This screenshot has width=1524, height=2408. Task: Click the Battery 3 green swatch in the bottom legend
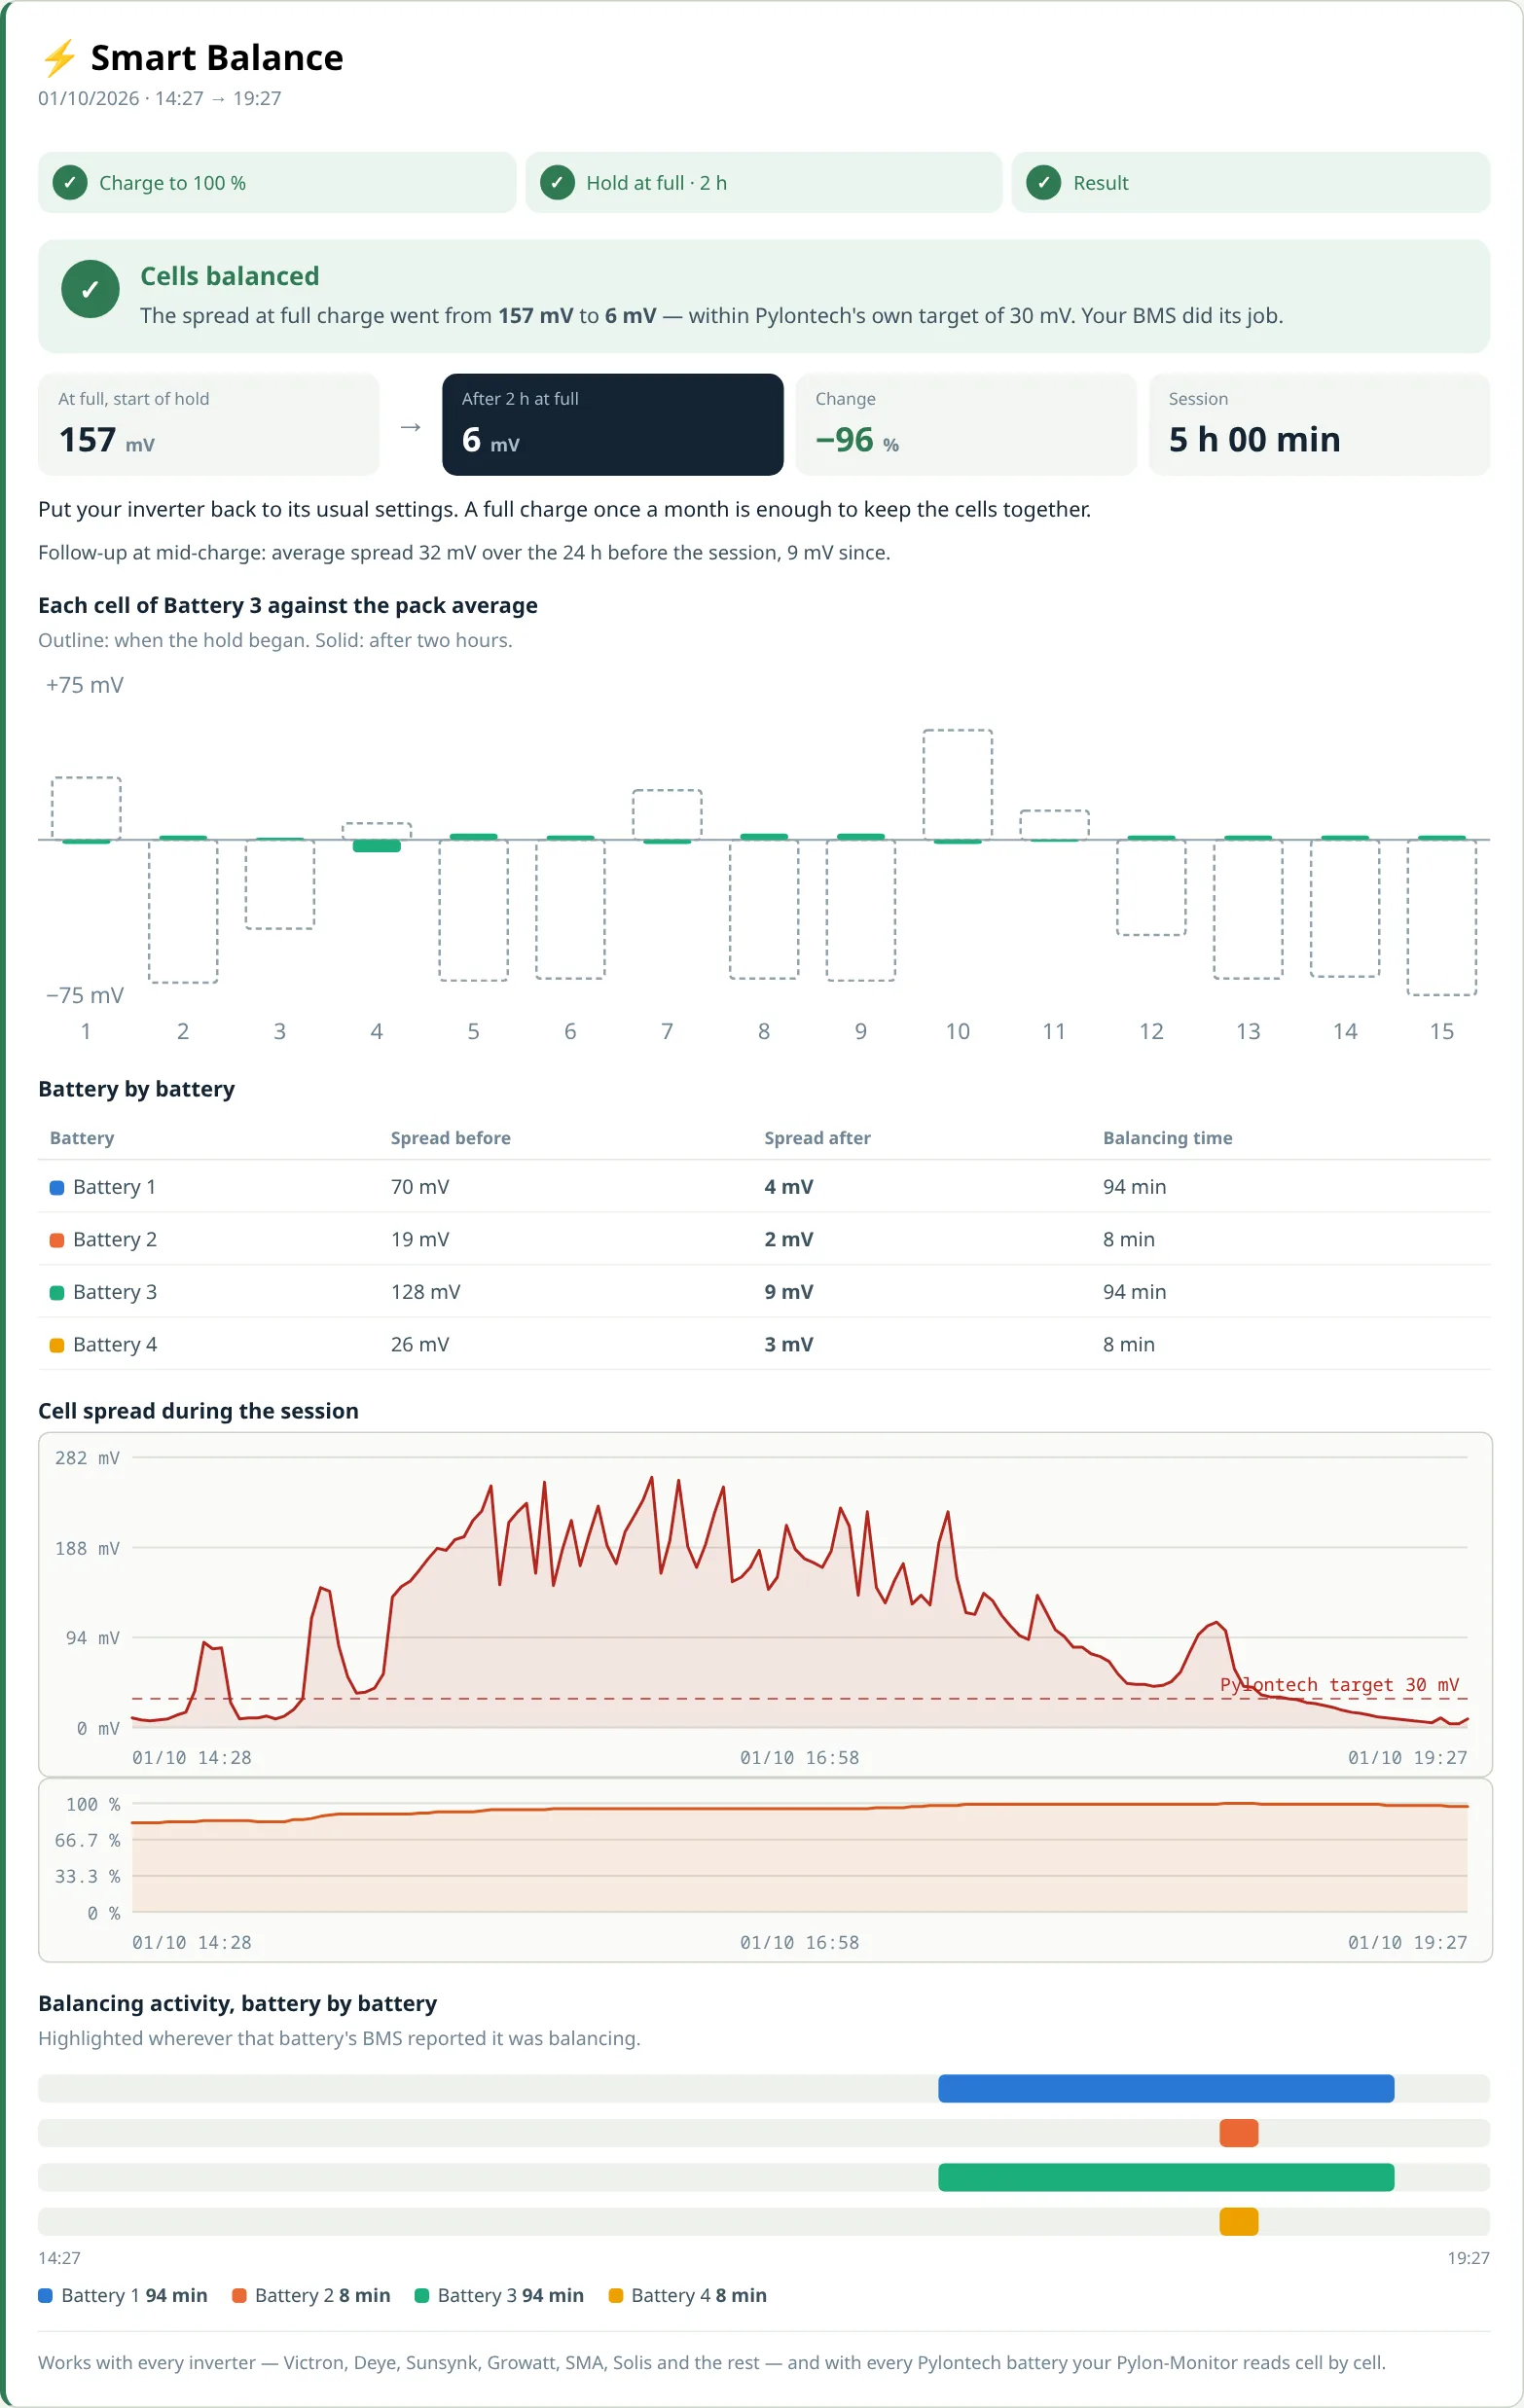[421, 2296]
